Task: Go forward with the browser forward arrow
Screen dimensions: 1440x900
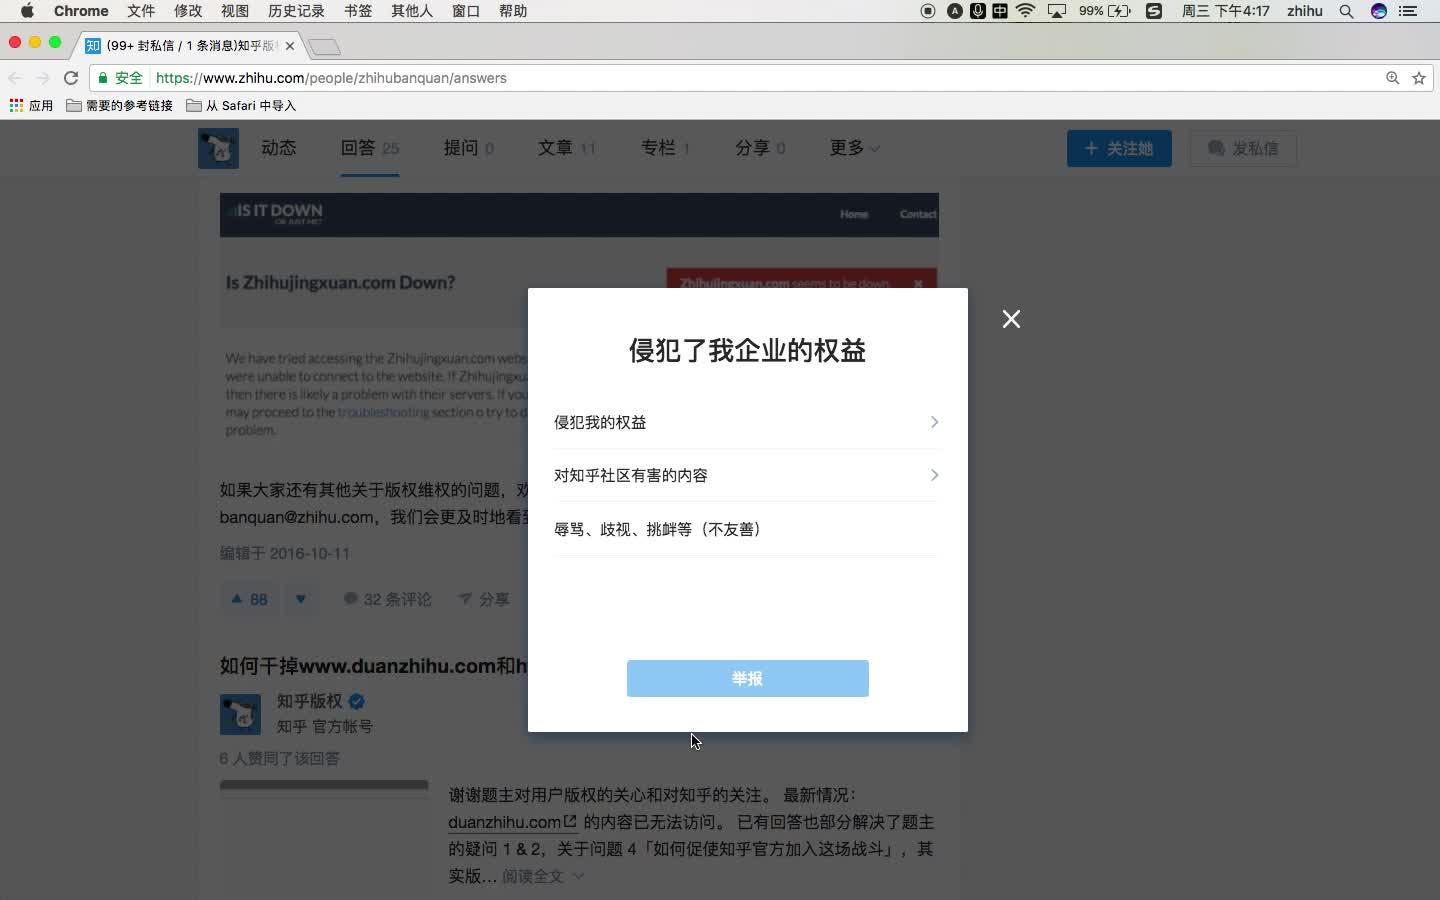Action: [43, 78]
